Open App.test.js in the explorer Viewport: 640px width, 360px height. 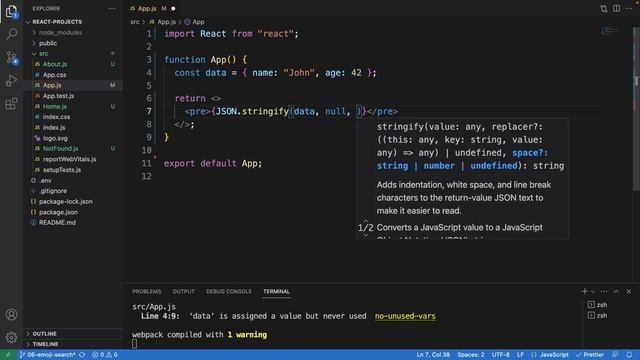(58, 96)
